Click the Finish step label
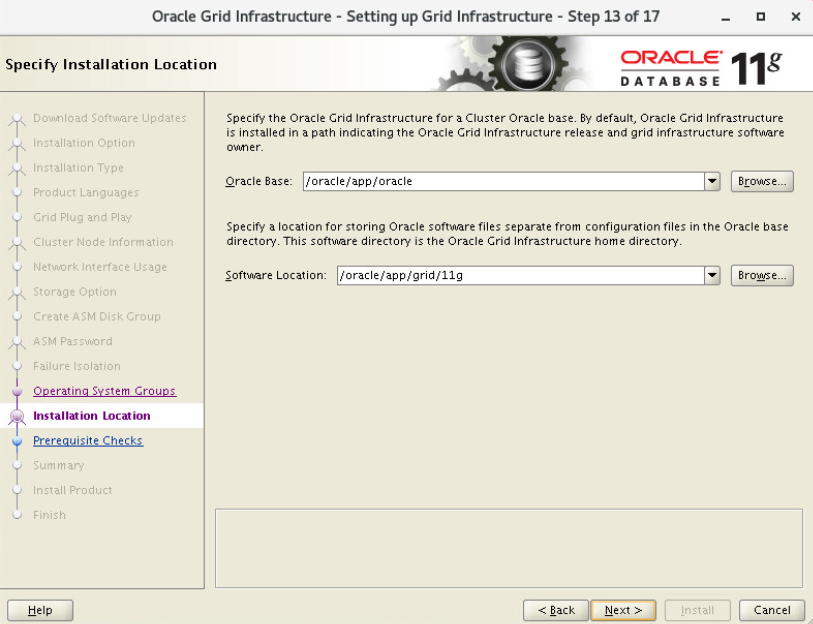813x624 pixels. tap(49, 515)
